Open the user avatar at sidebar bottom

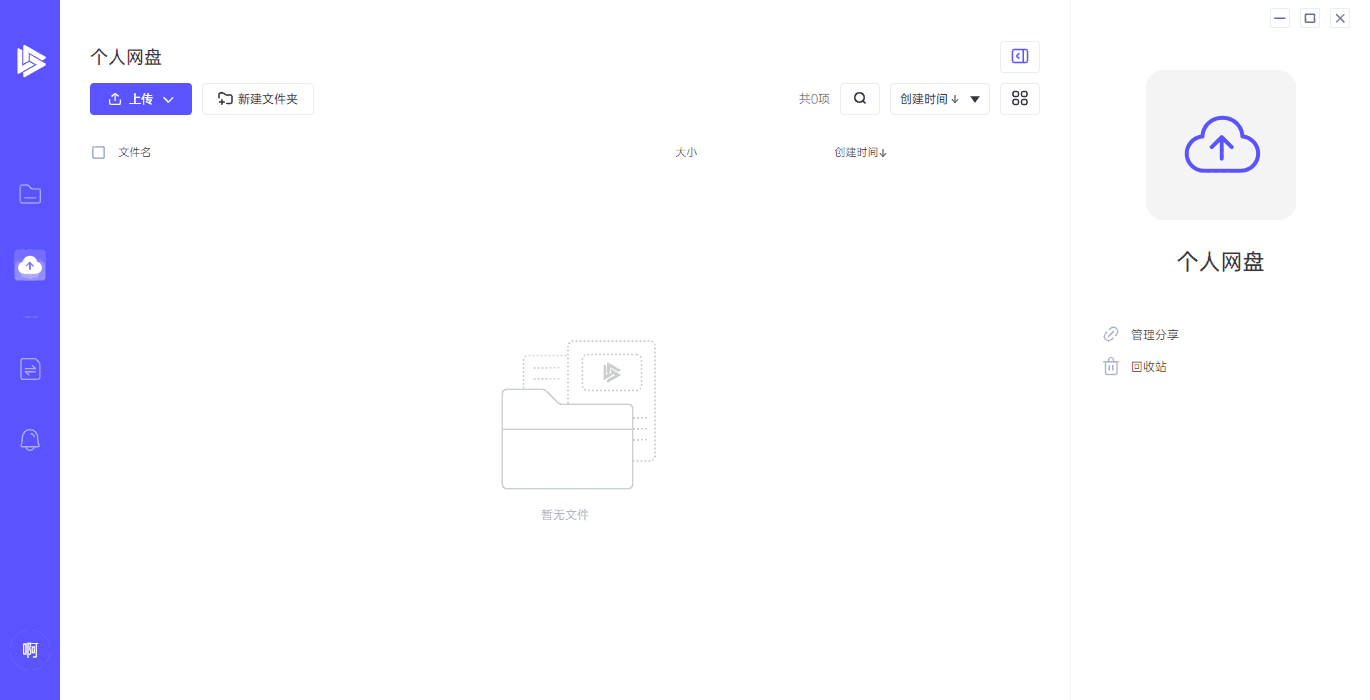tap(30, 650)
